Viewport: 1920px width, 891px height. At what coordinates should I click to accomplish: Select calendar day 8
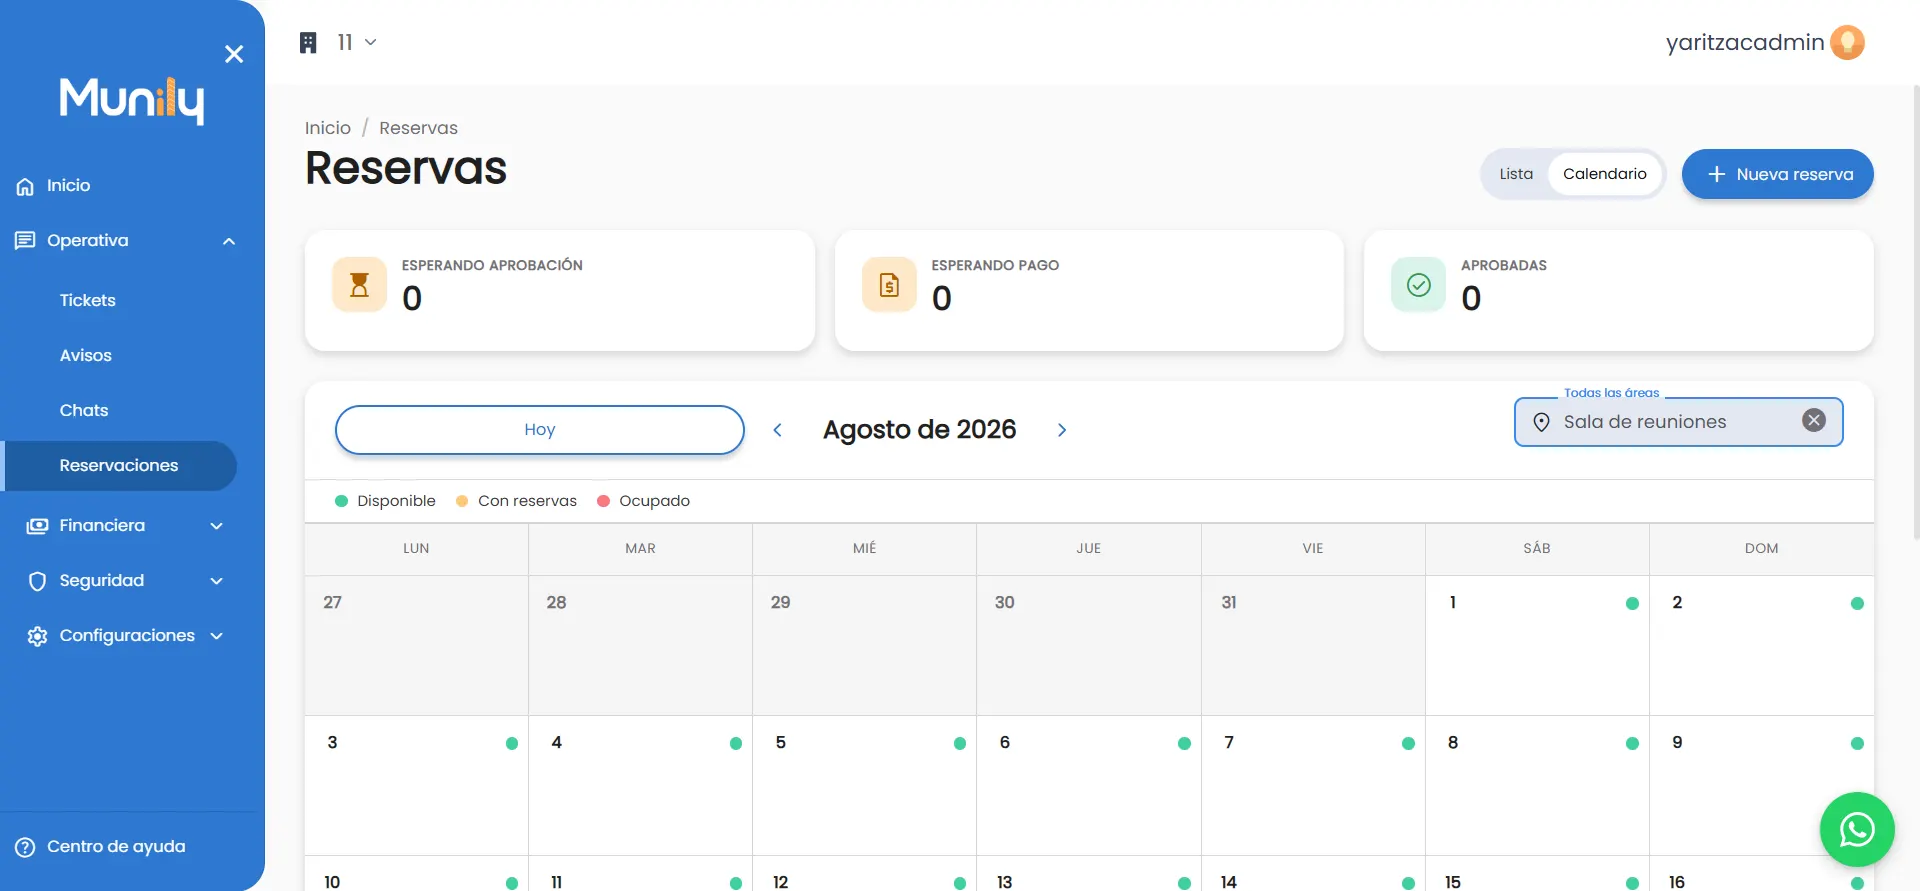[1537, 785]
